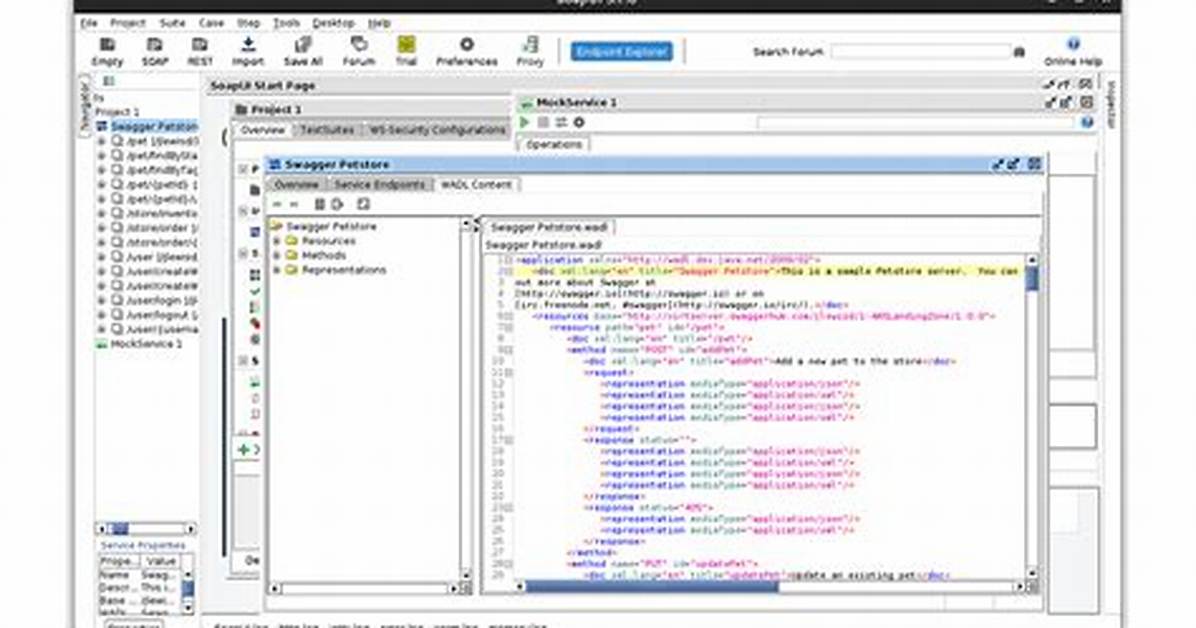This screenshot has height=628, width=1196.
Task: Click the Endpoint Explorer button
Action: (x=622, y=52)
